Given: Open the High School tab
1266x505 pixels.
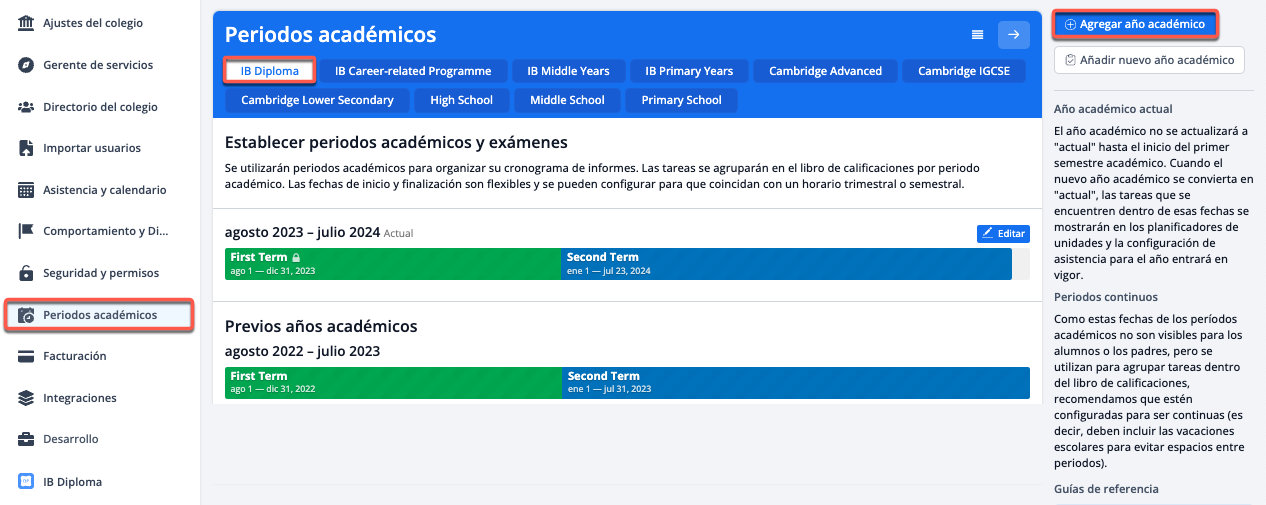Looking at the screenshot, I should 461,100.
